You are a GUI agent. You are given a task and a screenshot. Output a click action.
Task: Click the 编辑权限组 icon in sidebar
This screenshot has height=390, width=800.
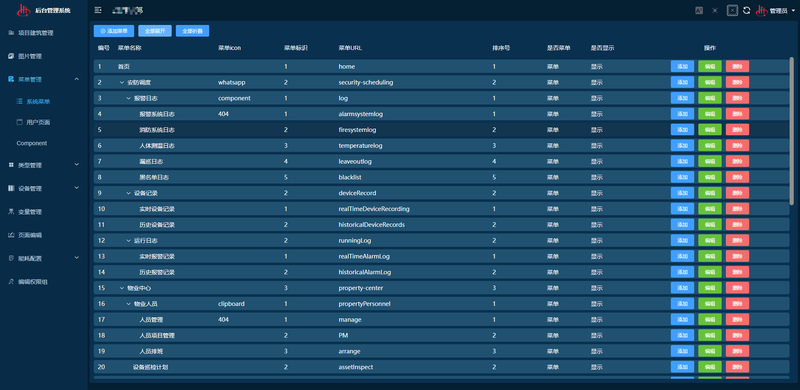click(11, 281)
